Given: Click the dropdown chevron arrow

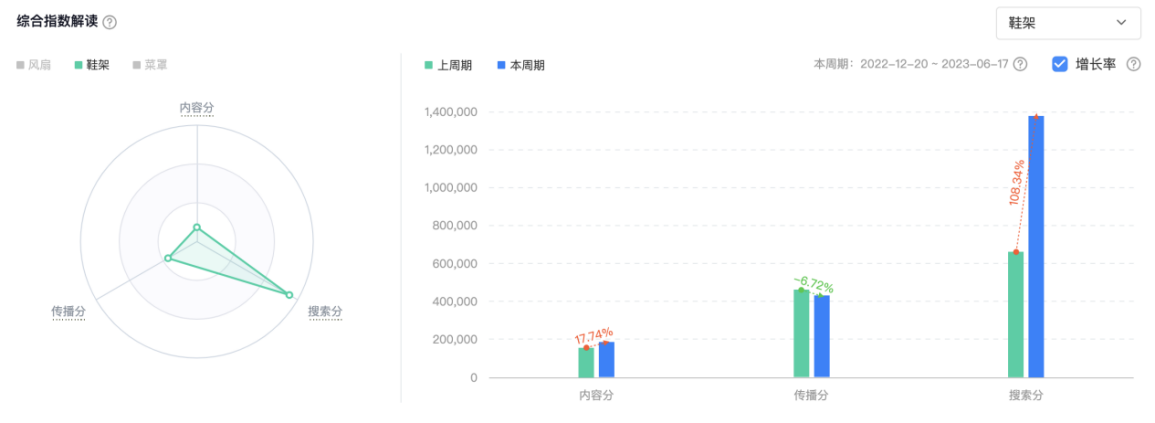Looking at the screenshot, I should click(x=1120, y=23).
